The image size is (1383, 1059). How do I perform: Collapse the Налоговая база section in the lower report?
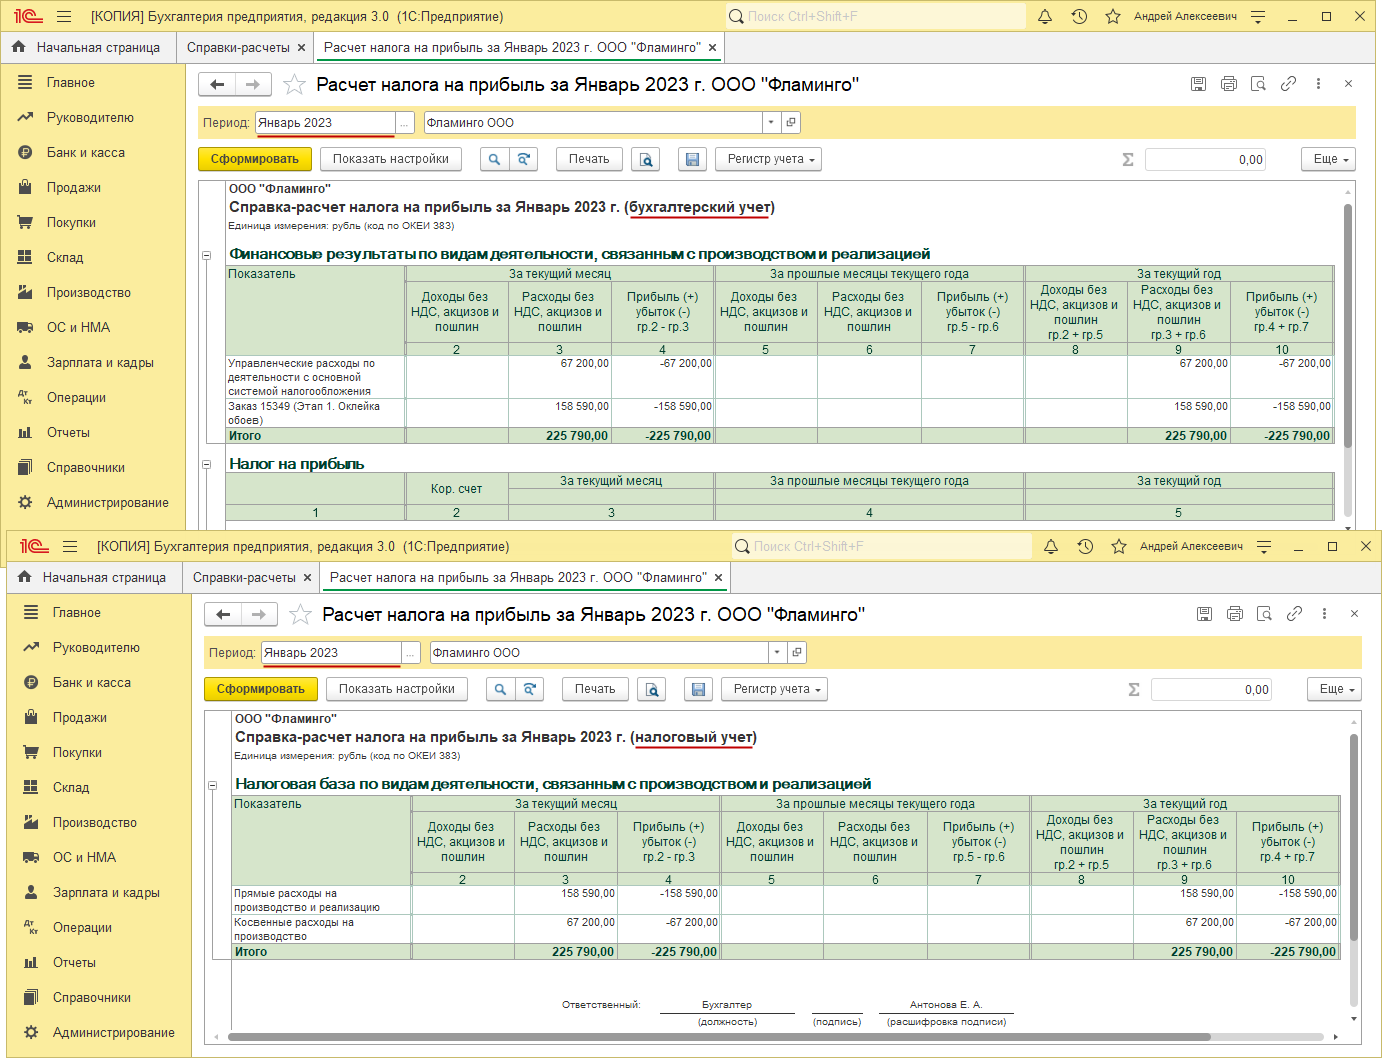click(x=213, y=785)
